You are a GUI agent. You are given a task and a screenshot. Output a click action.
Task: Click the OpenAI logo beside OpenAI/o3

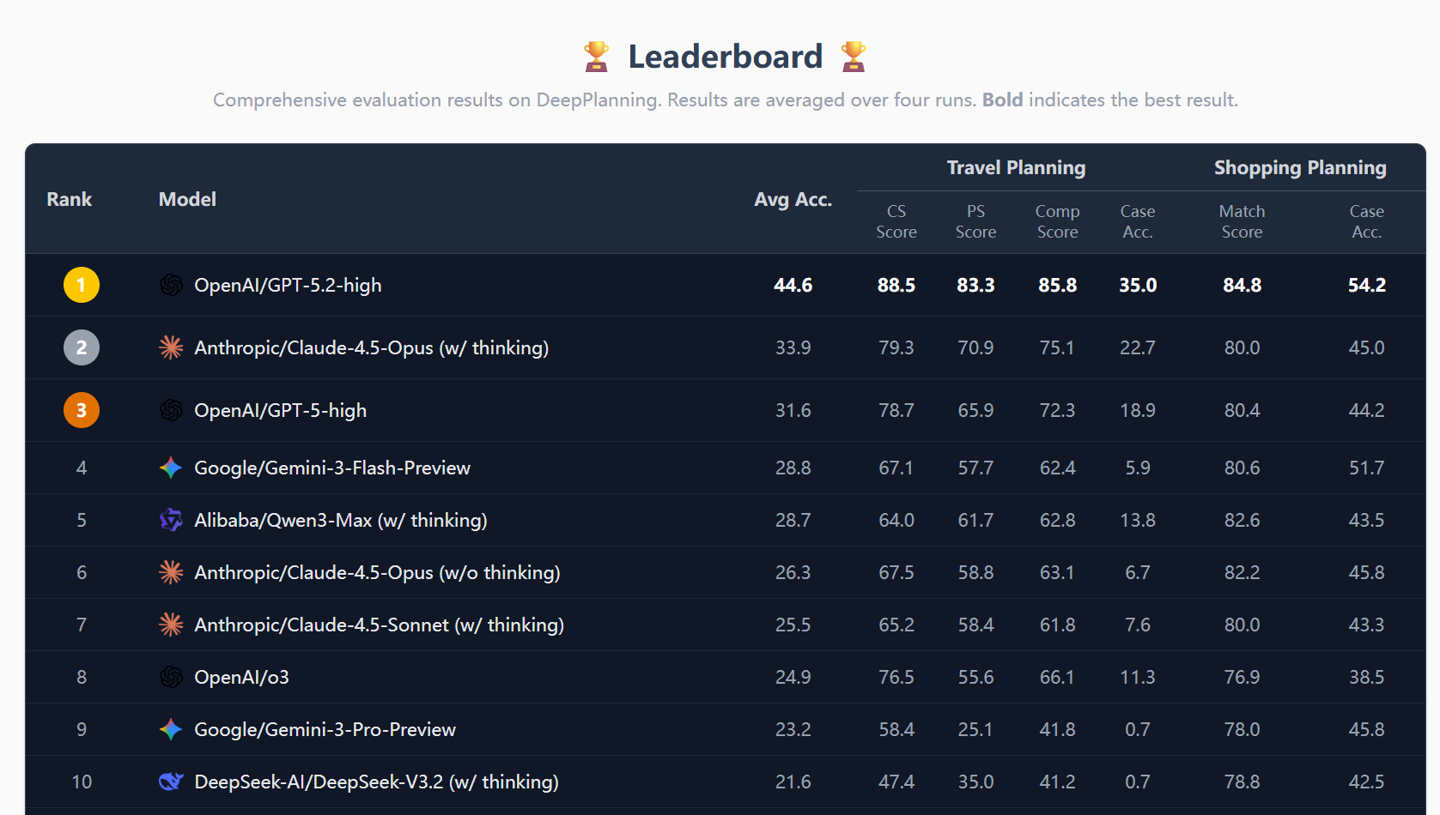[171, 677]
